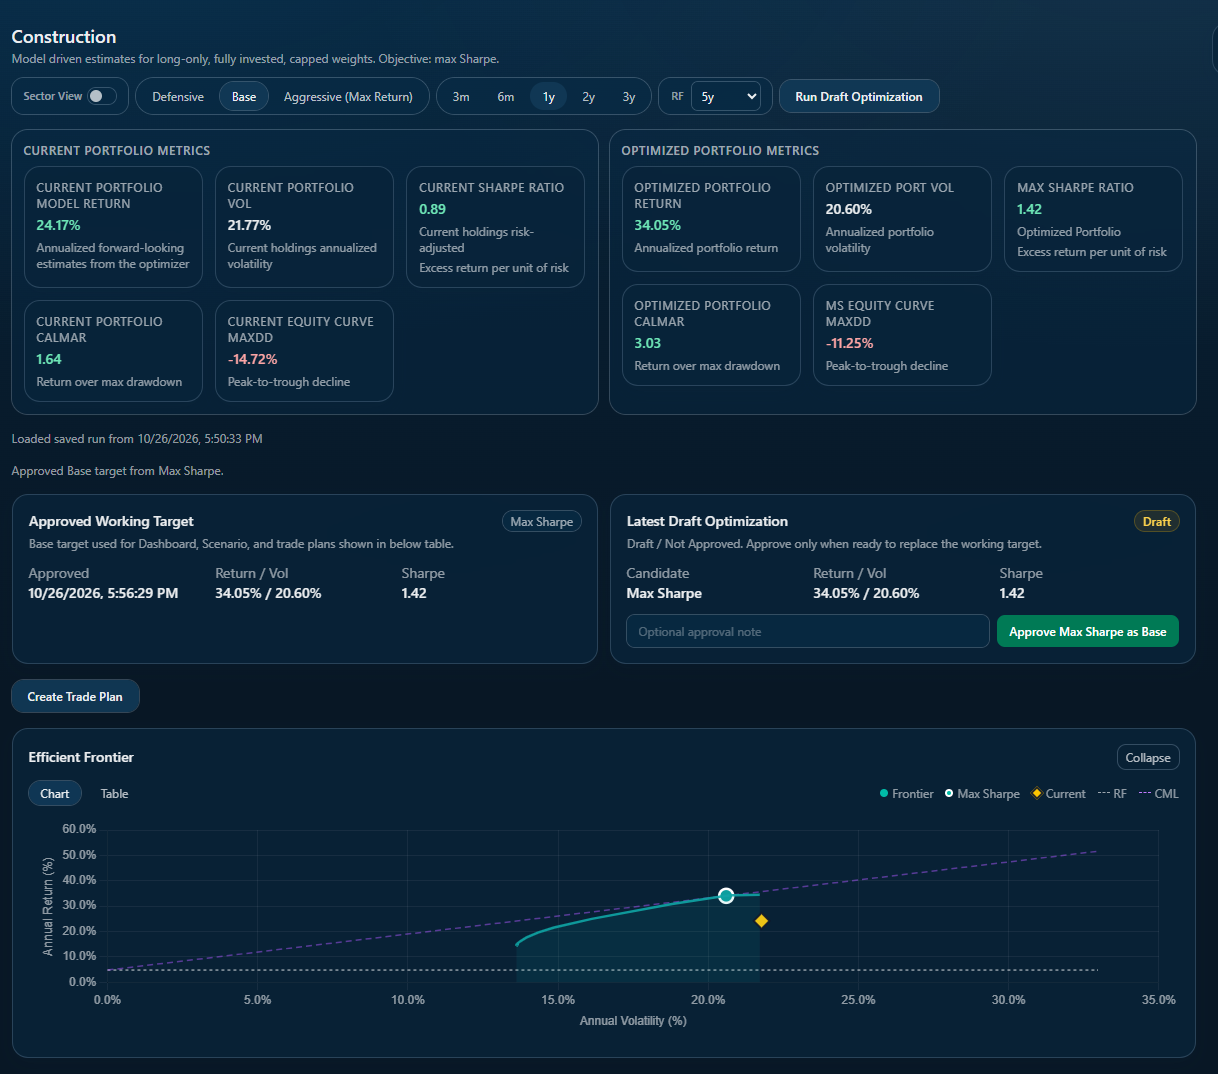1218x1074 pixels.
Task: Choose the 6m lookback period
Action: pyautogui.click(x=506, y=97)
